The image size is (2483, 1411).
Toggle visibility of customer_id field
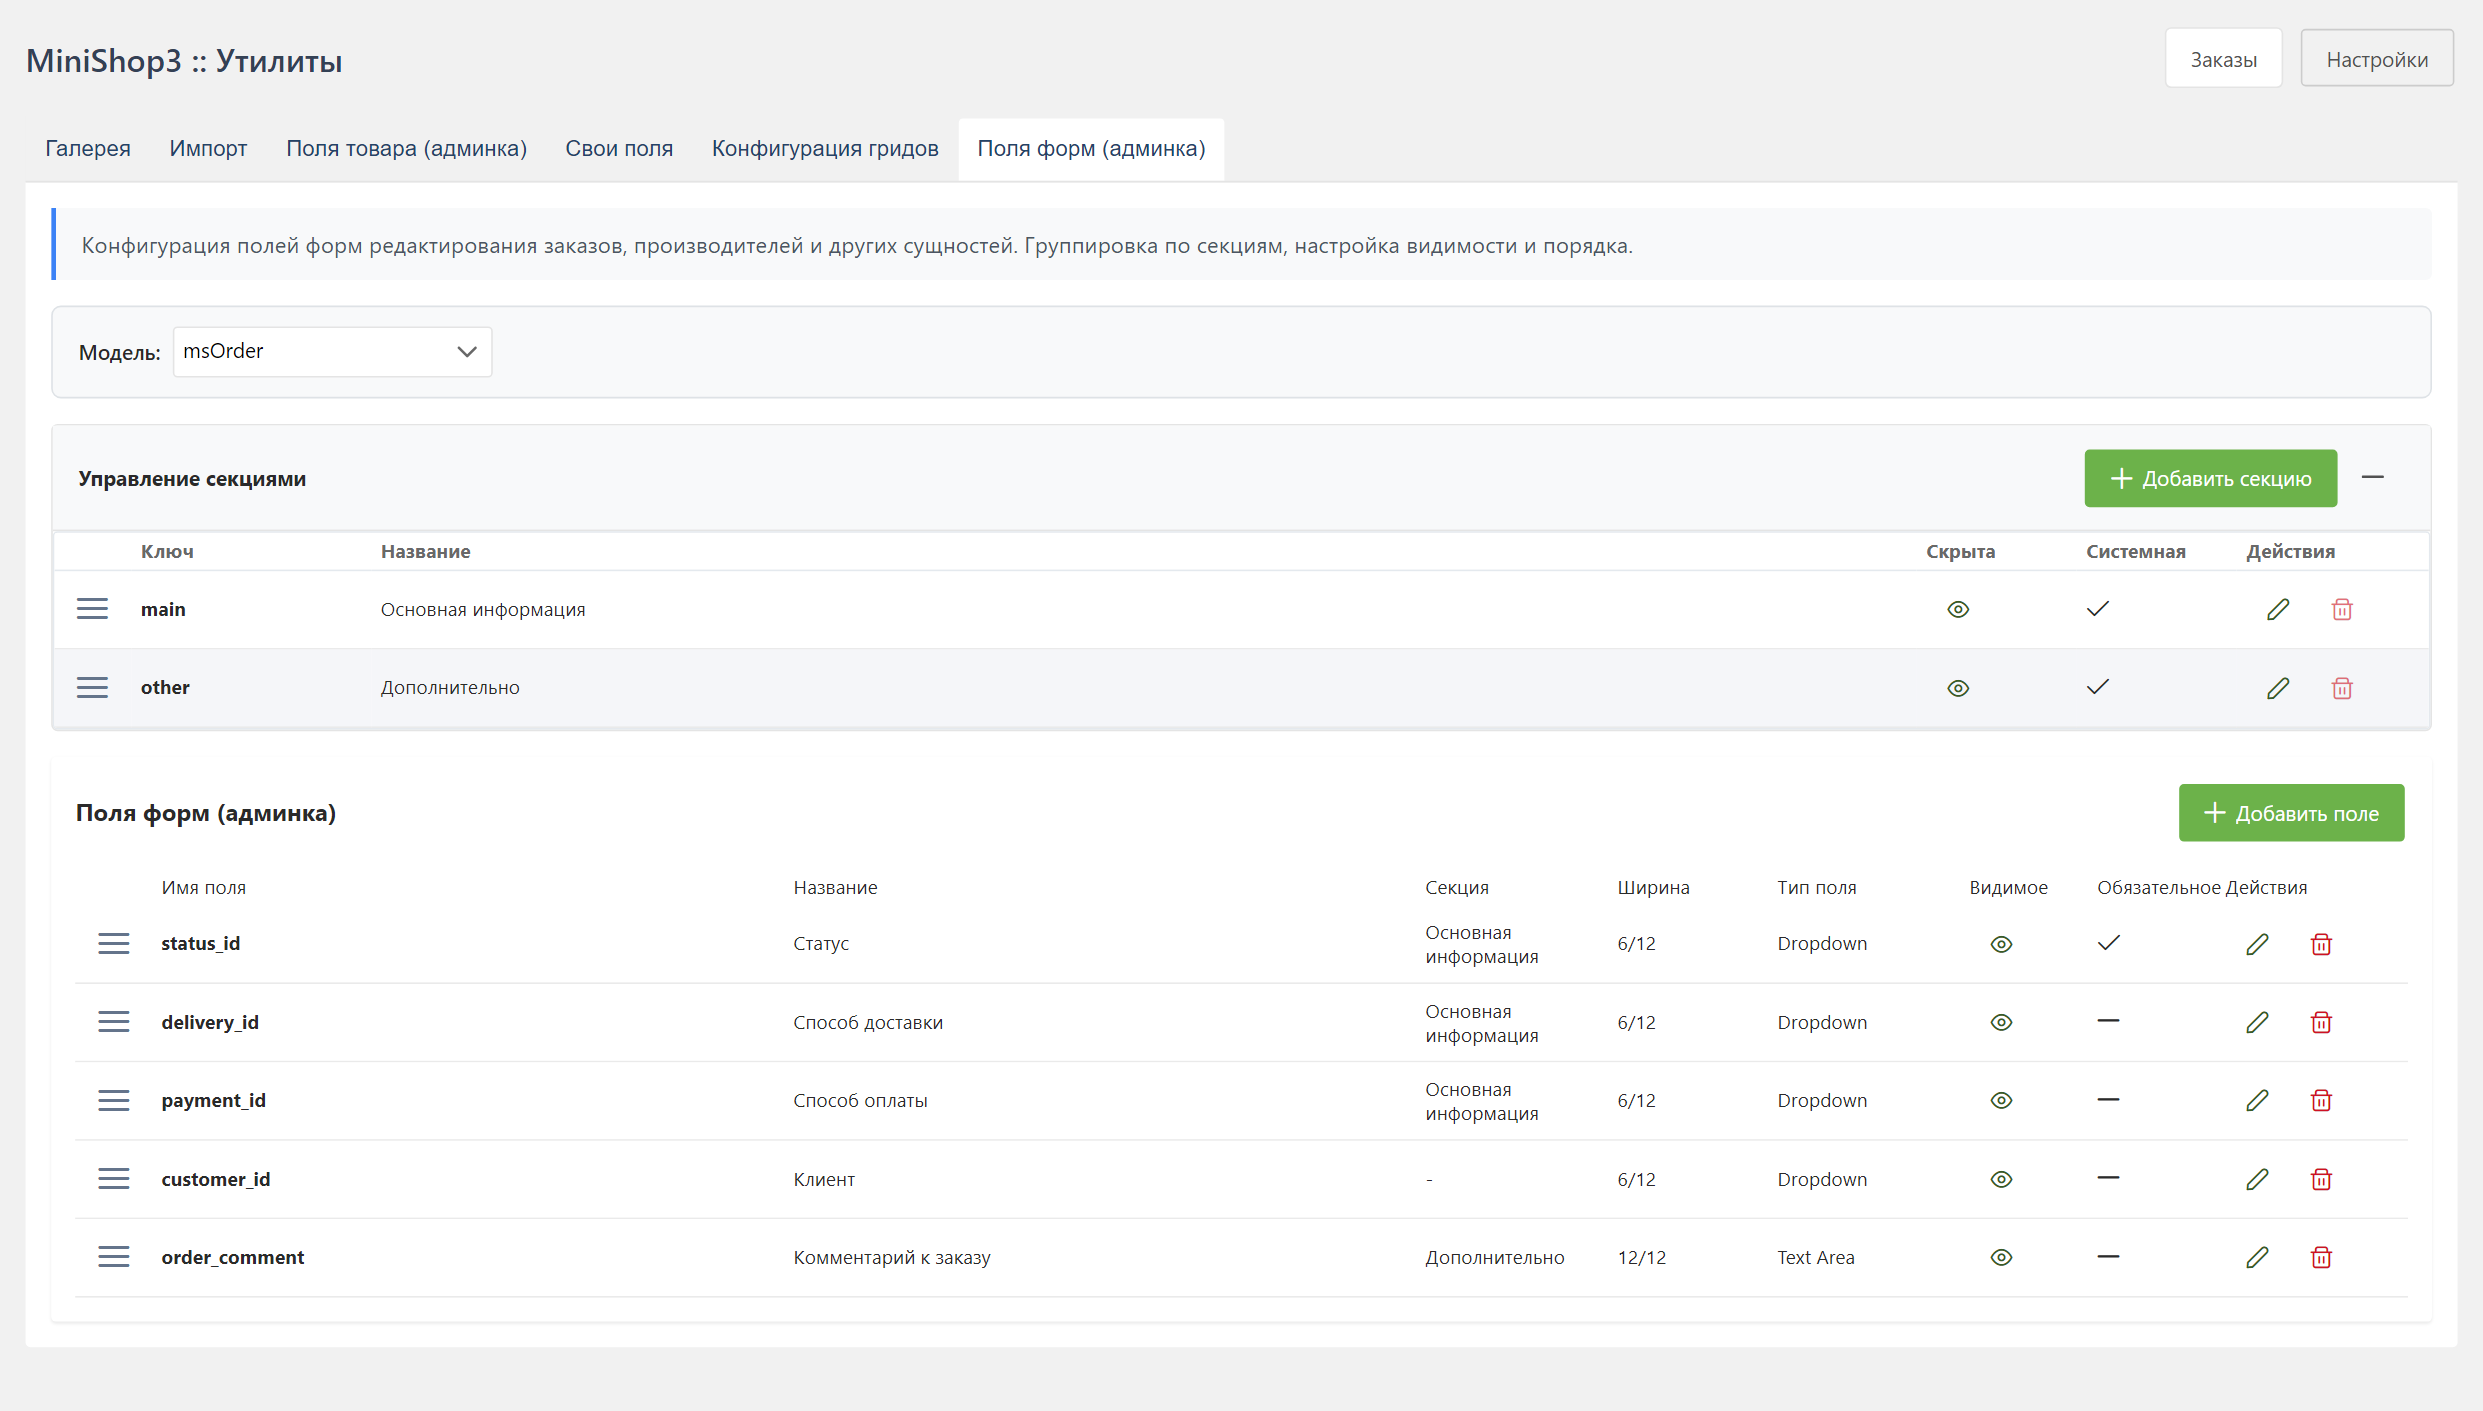[x=2001, y=1179]
